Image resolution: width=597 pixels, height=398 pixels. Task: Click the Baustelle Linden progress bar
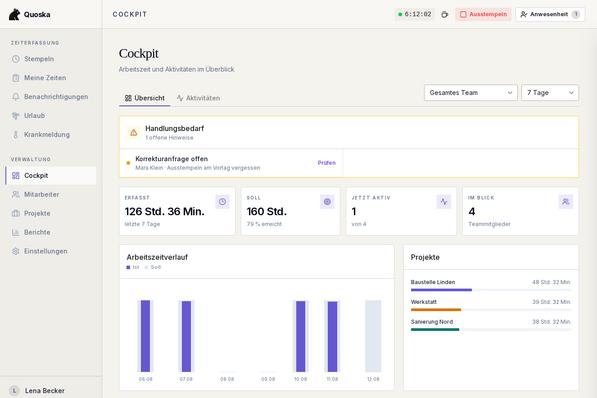coord(491,290)
